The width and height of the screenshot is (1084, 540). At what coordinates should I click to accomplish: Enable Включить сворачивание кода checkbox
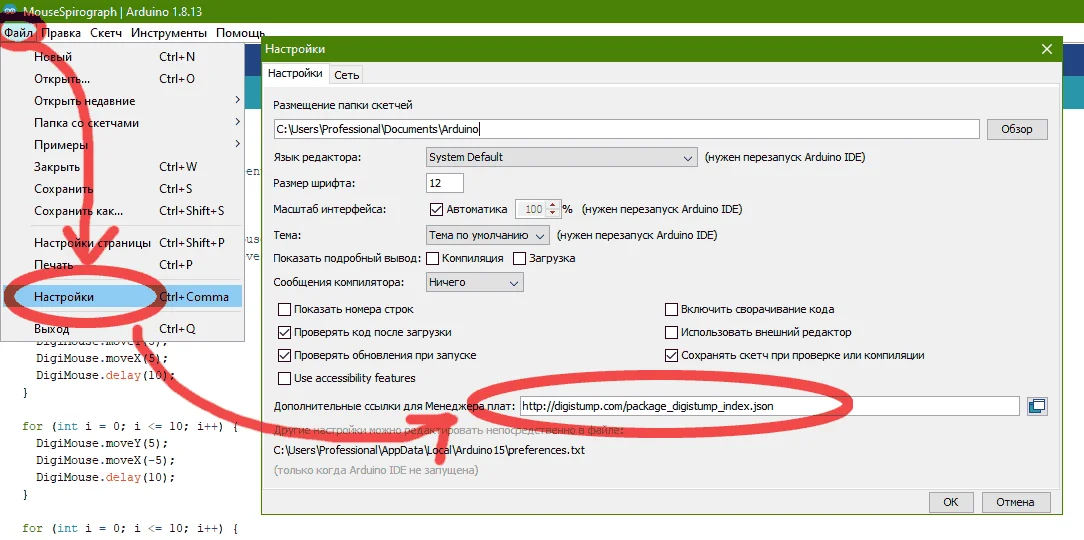tap(671, 310)
